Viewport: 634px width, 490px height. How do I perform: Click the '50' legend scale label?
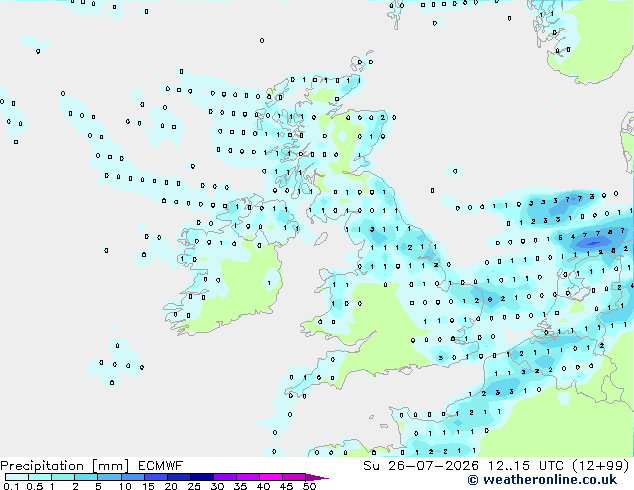tap(309, 486)
